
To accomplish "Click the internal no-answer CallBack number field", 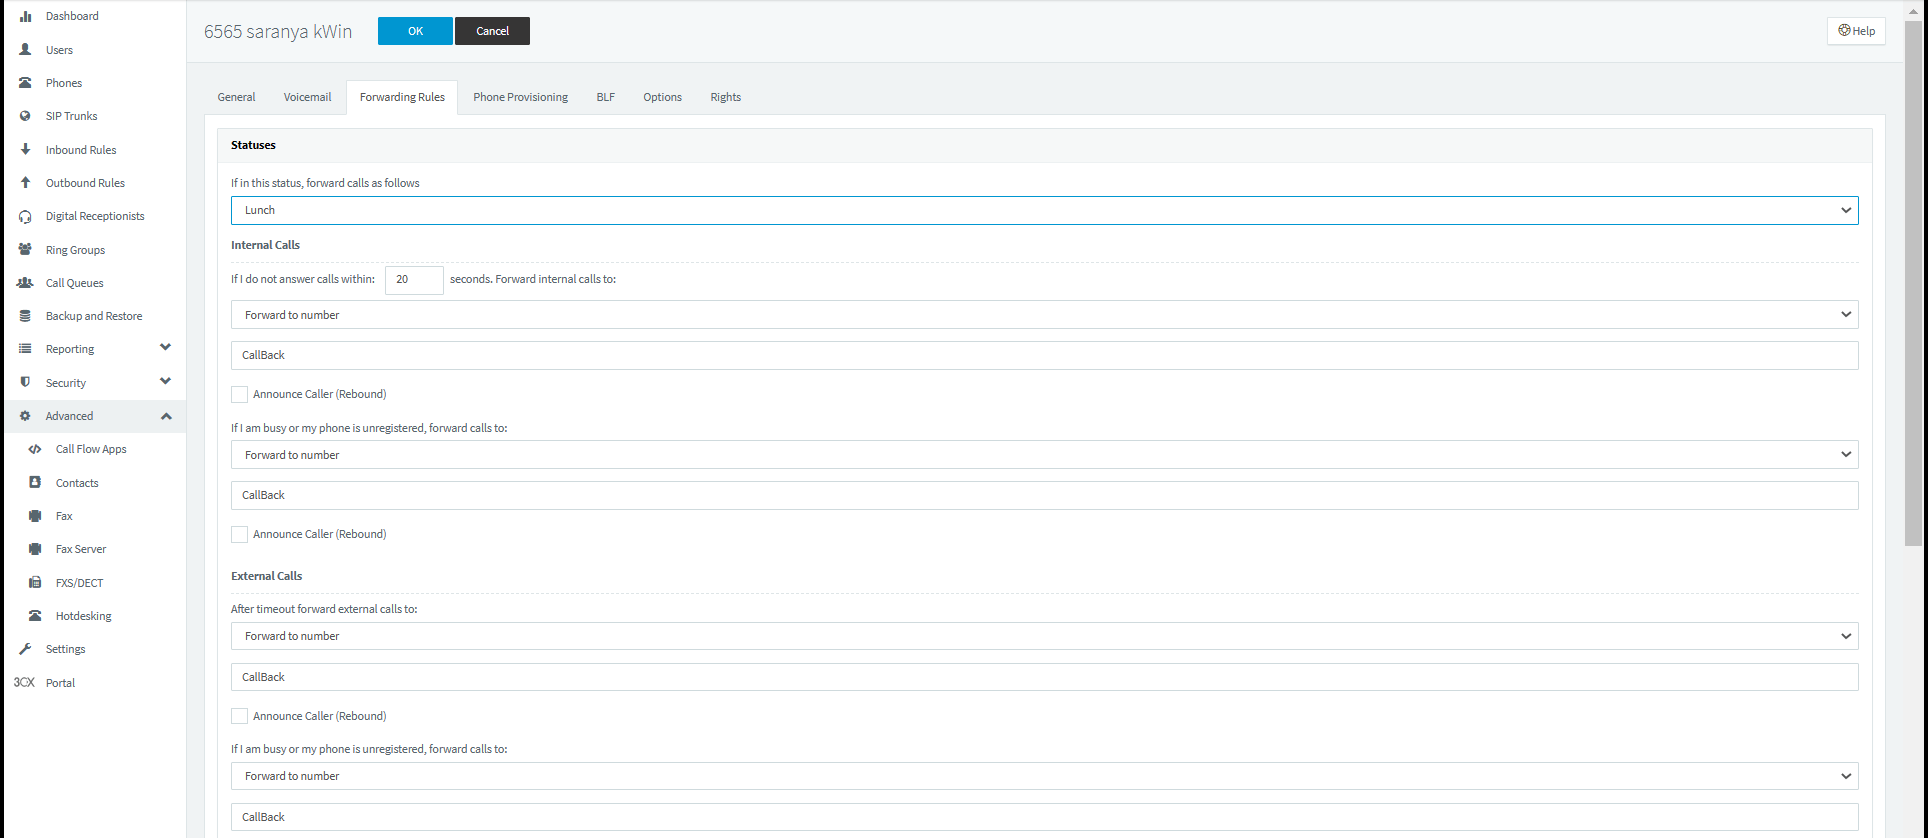I will pyautogui.click(x=1045, y=355).
